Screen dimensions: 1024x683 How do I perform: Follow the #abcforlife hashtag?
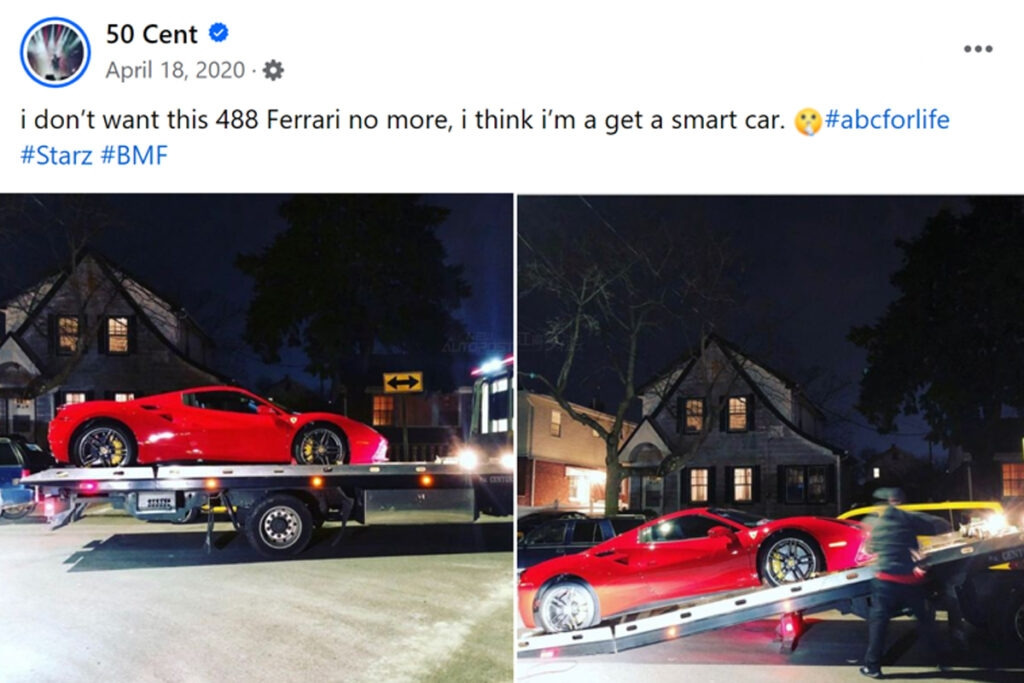[x=887, y=120]
